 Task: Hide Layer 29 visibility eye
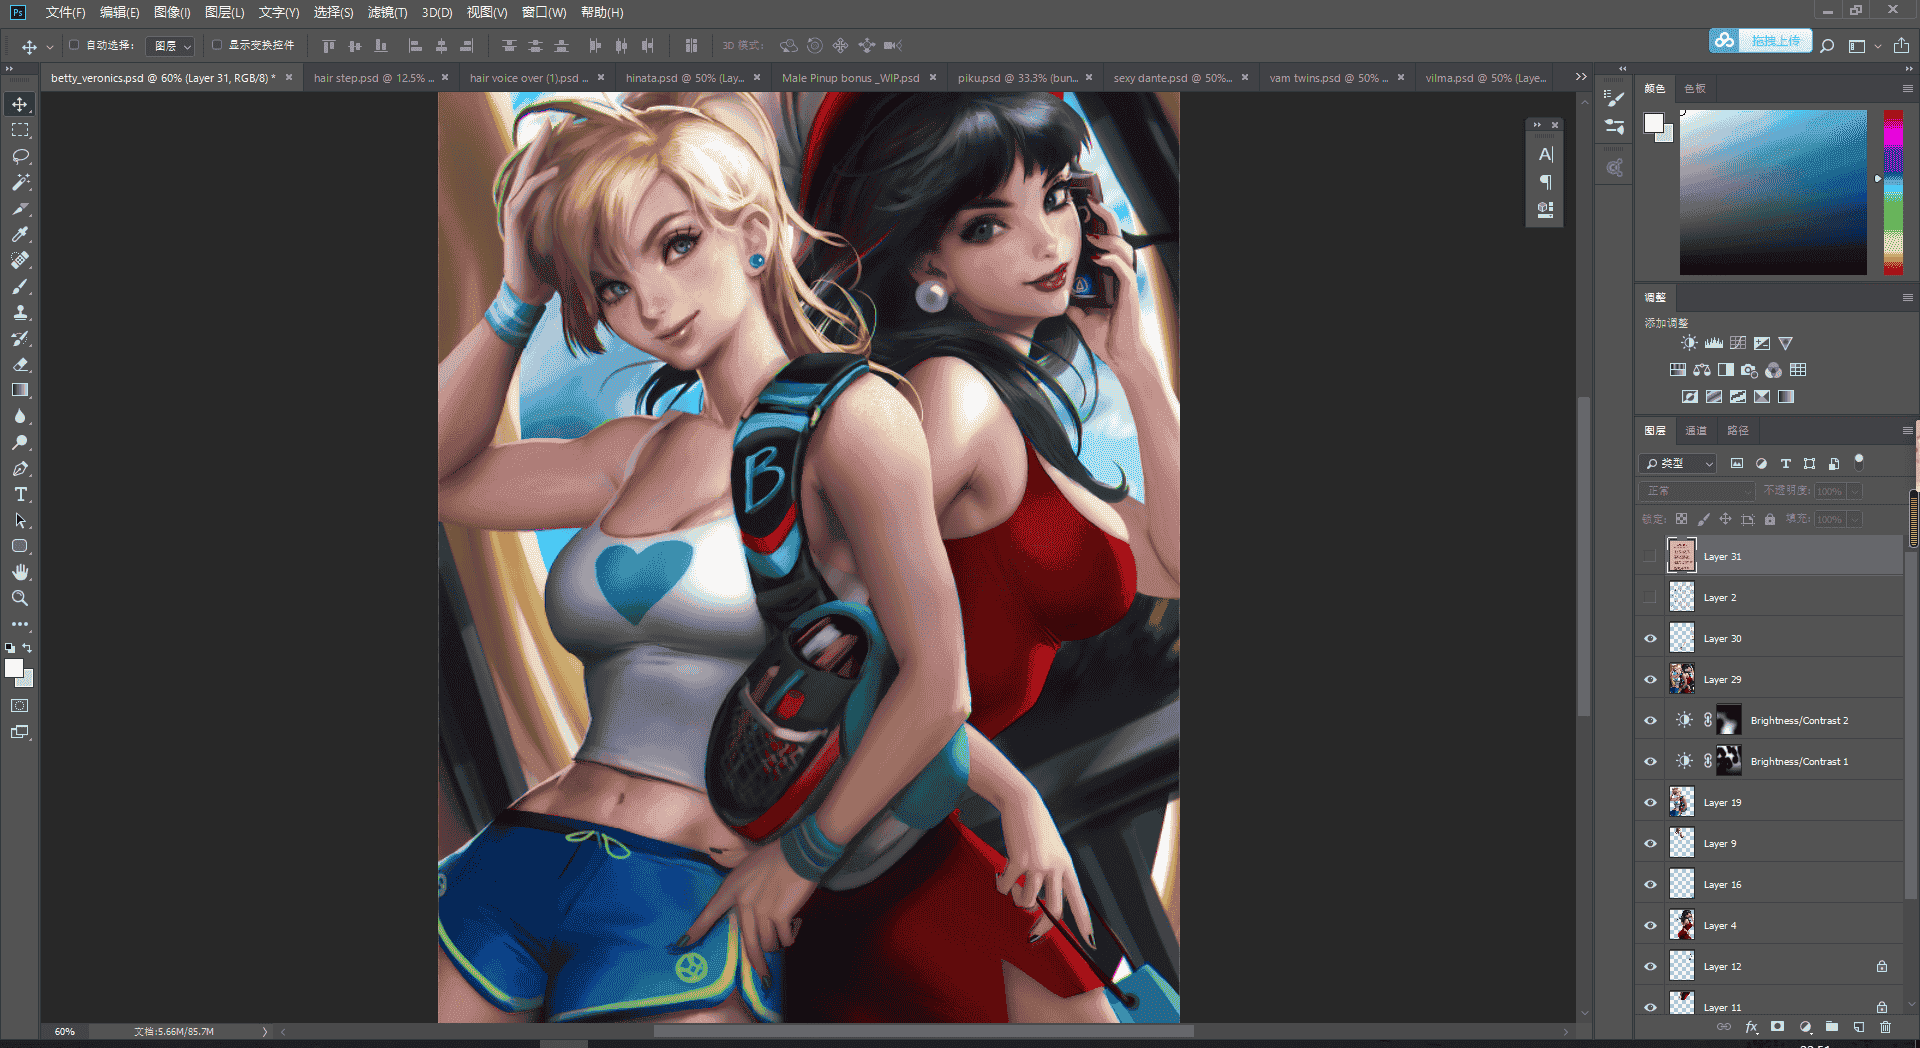[1650, 679]
